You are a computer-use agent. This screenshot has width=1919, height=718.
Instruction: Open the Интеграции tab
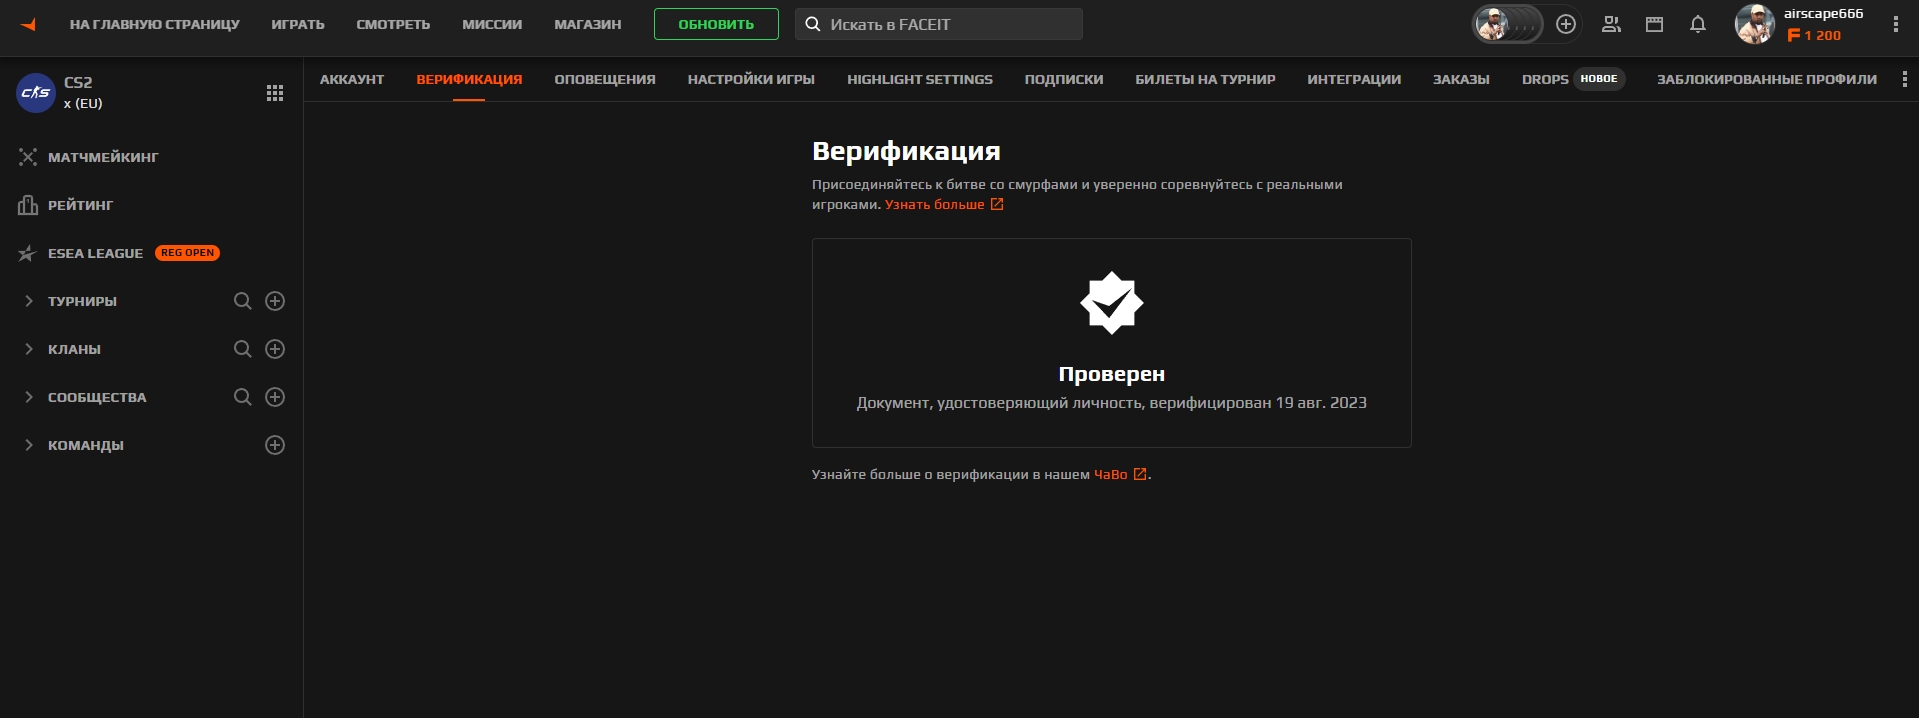point(1353,79)
